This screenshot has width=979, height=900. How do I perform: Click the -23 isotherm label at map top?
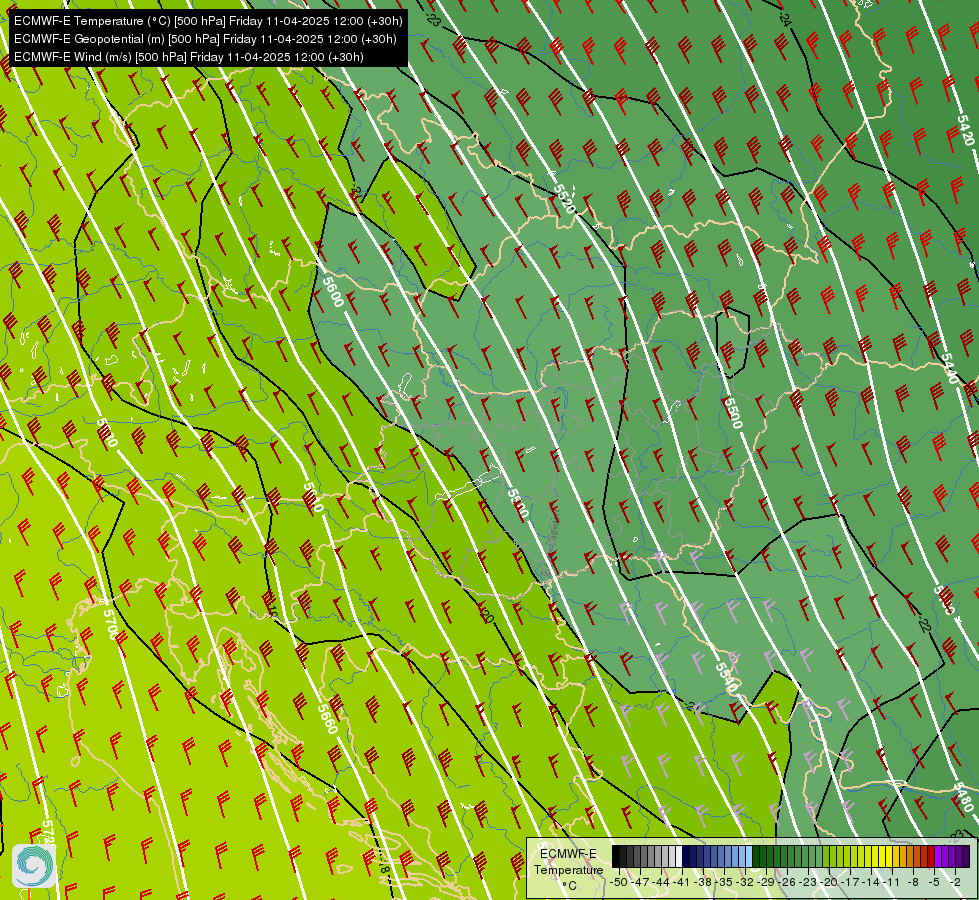pos(433,18)
